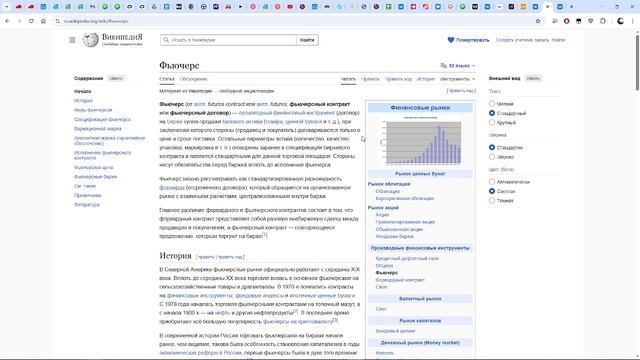
Task: Jump to Фьючерсные биржи in contents
Action: 96,177
